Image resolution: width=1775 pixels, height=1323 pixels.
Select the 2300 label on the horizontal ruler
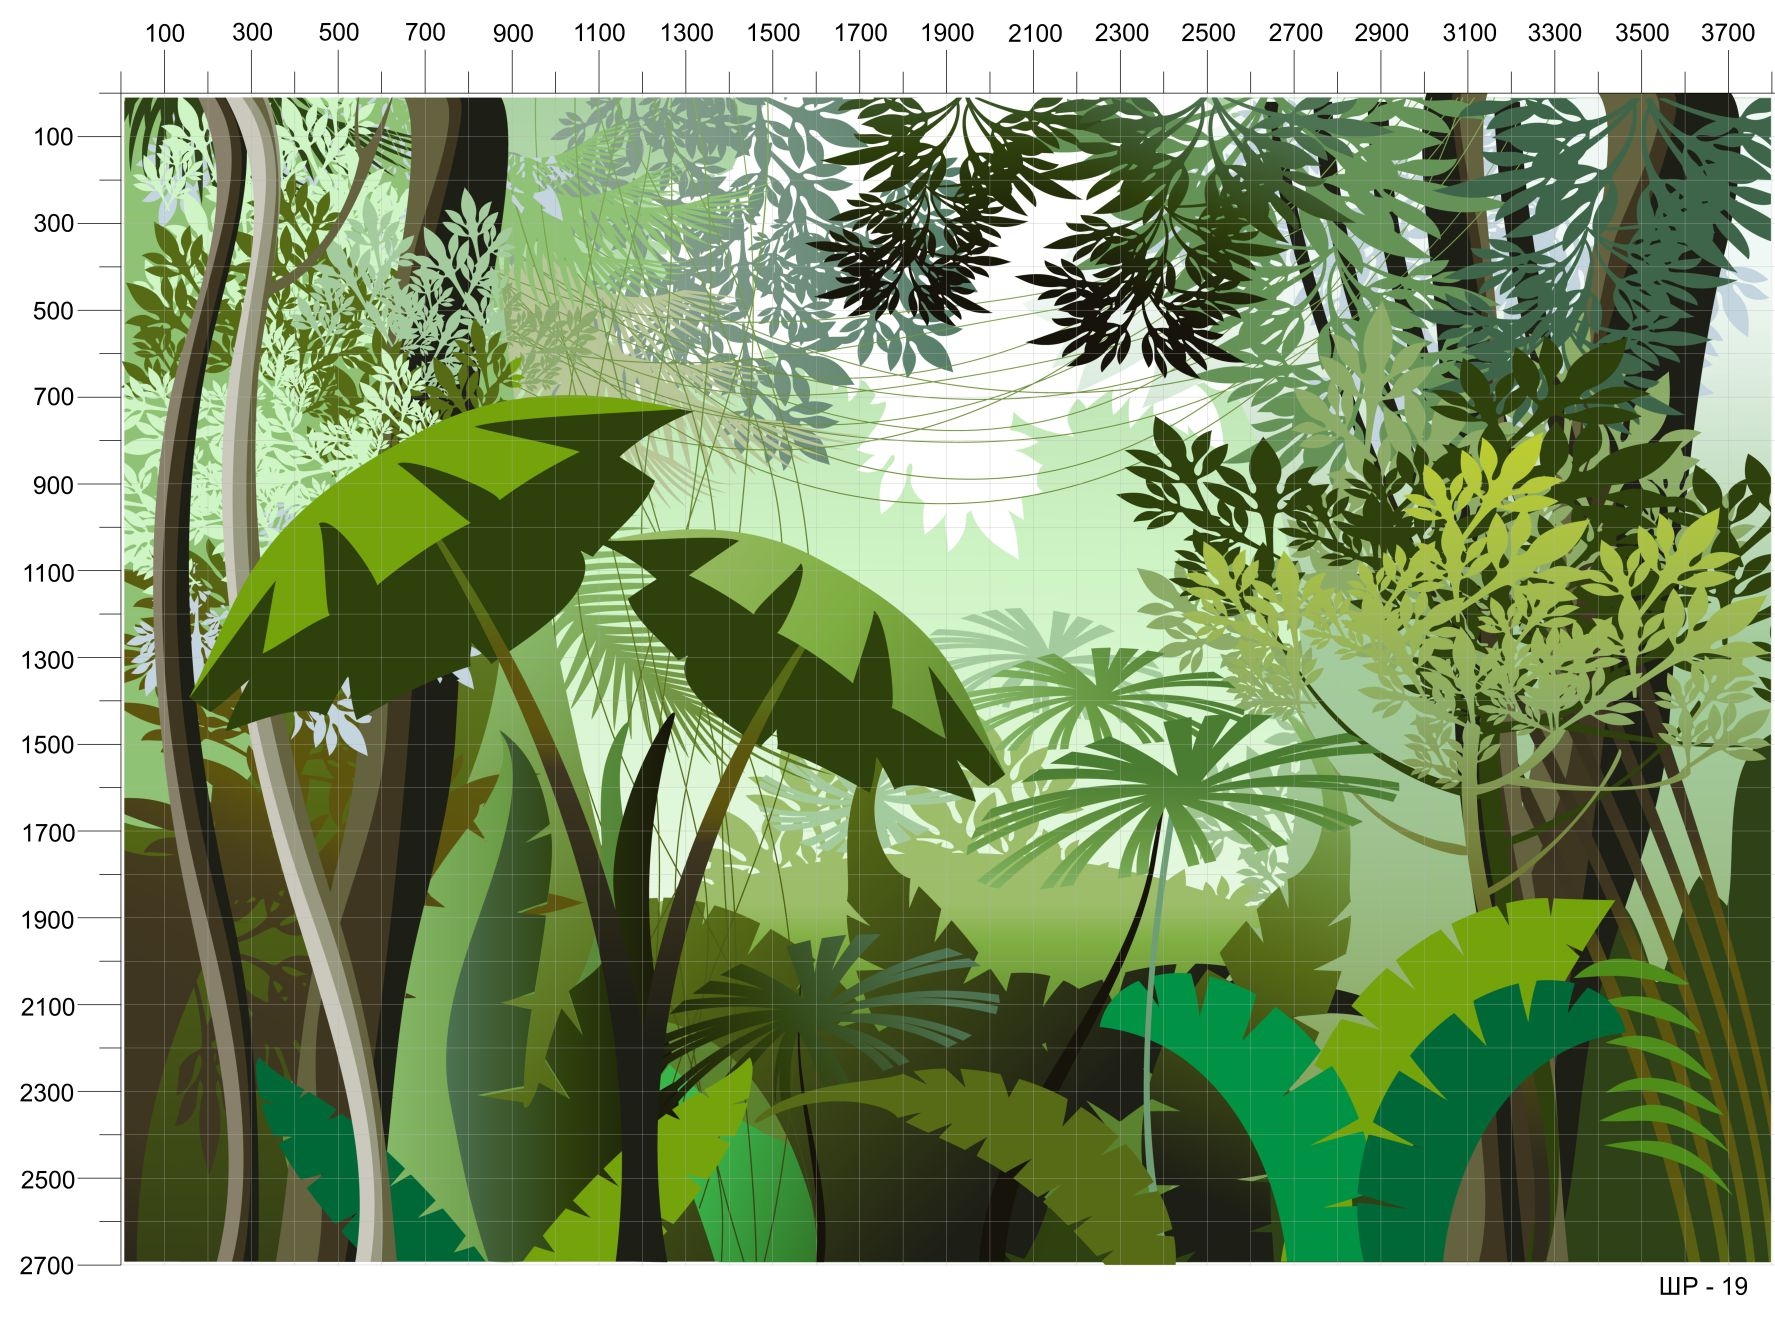coord(1121,34)
